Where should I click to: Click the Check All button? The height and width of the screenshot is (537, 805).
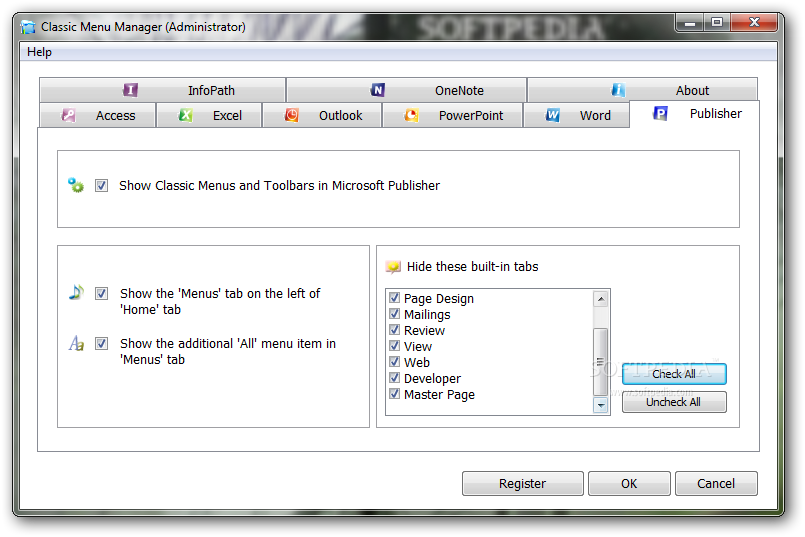[x=674, y=374]
